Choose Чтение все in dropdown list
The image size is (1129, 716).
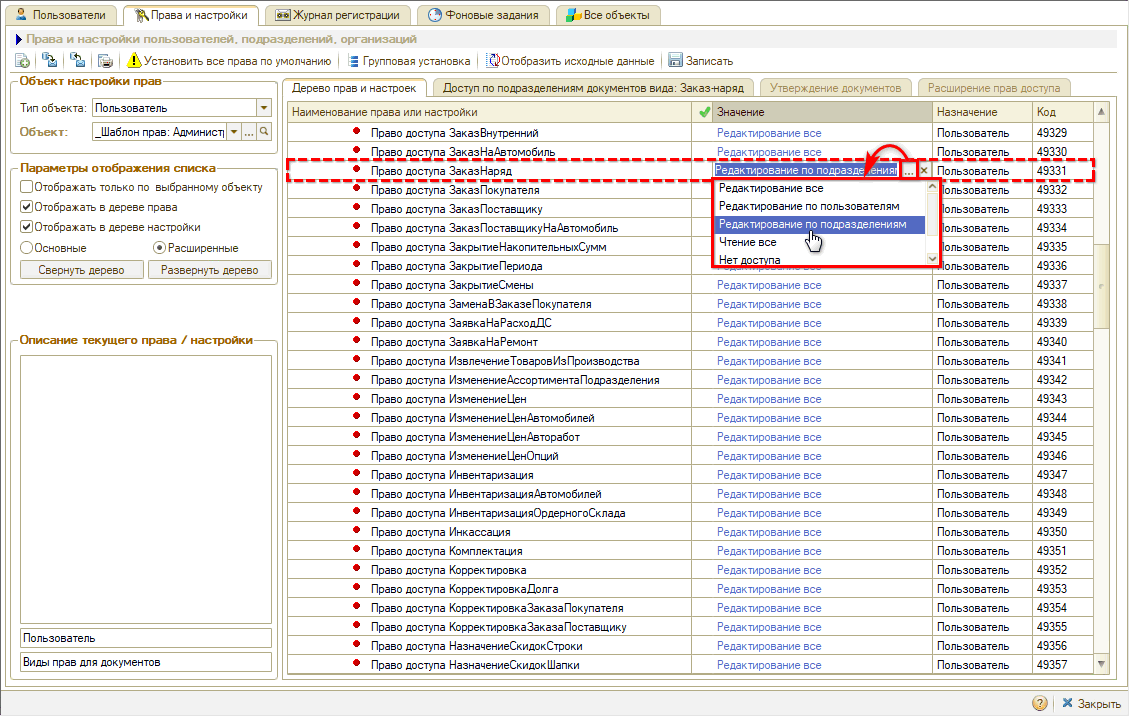coord(747,242)
